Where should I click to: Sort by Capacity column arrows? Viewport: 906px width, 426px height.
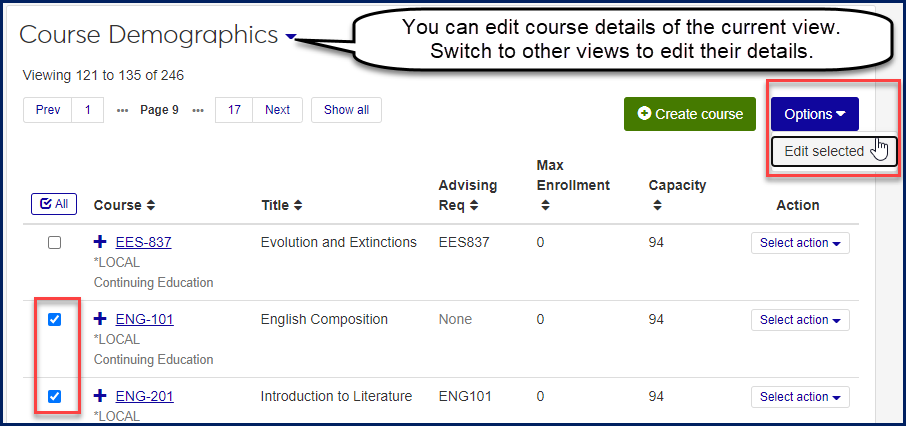pyautogui.click(x=656, y=205)
